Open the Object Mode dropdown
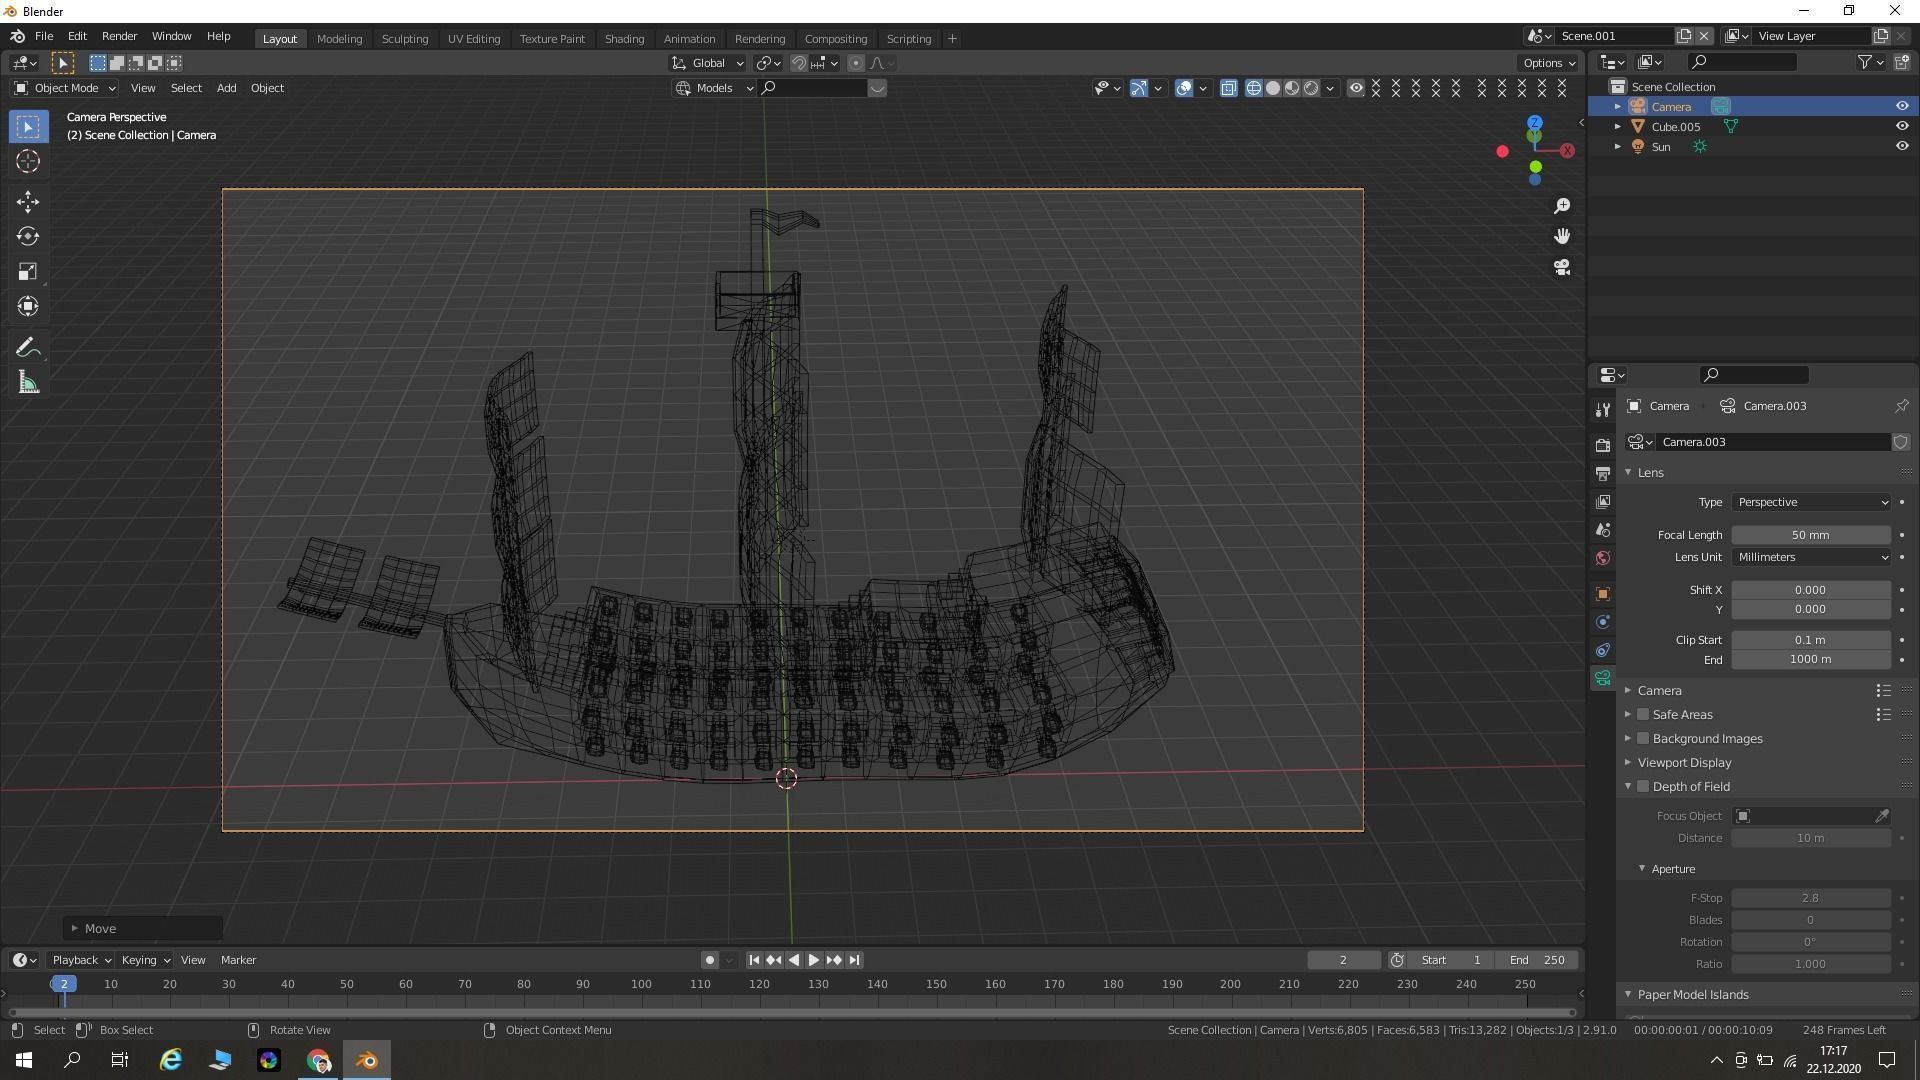The image size is (1920, 1080). (65, 88)
